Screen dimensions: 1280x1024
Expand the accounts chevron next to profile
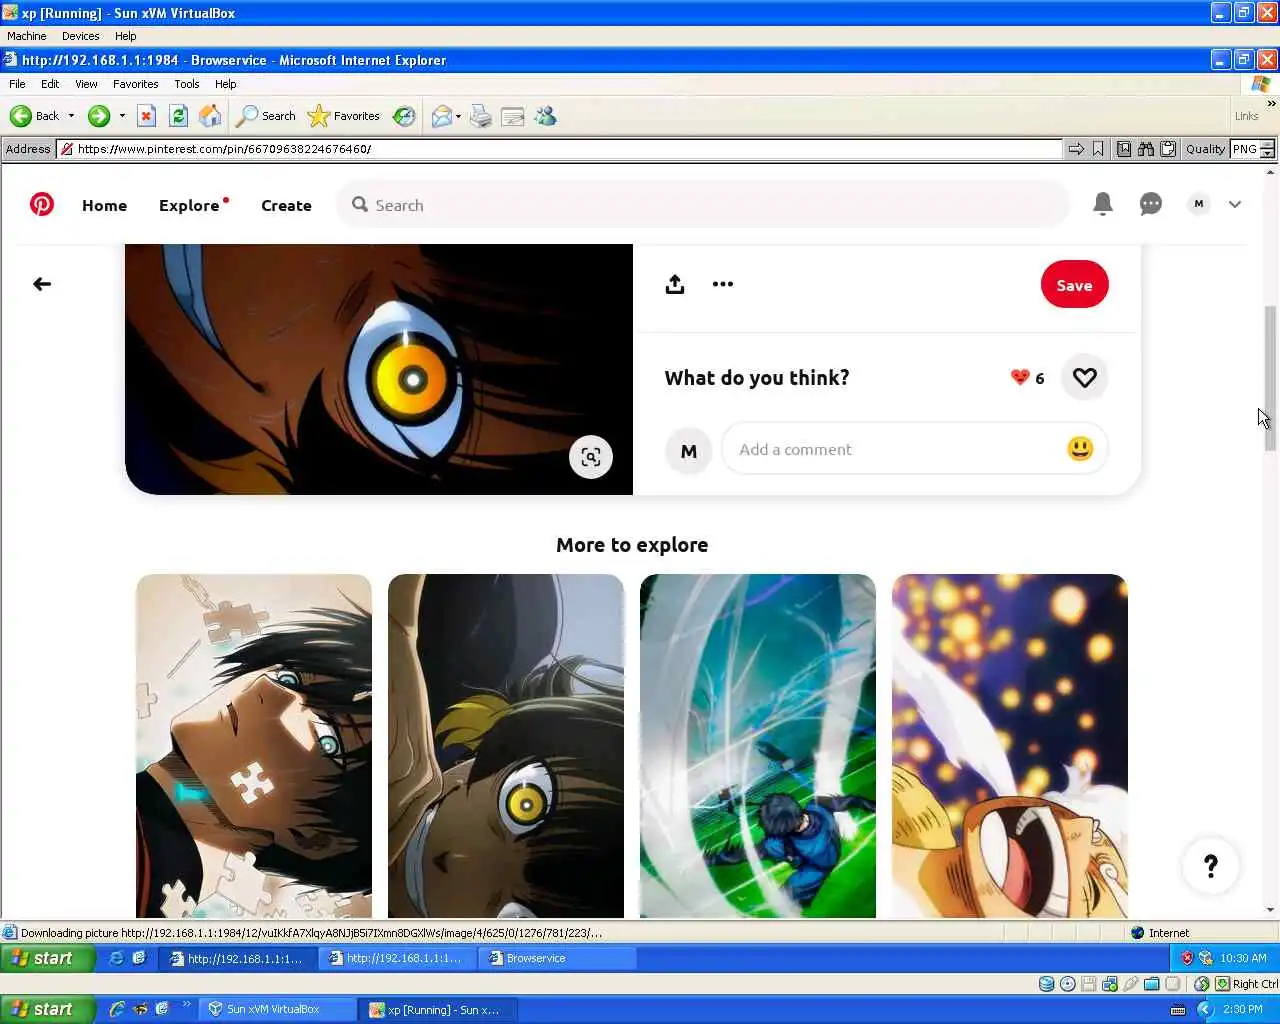(x=1235, y=204)
